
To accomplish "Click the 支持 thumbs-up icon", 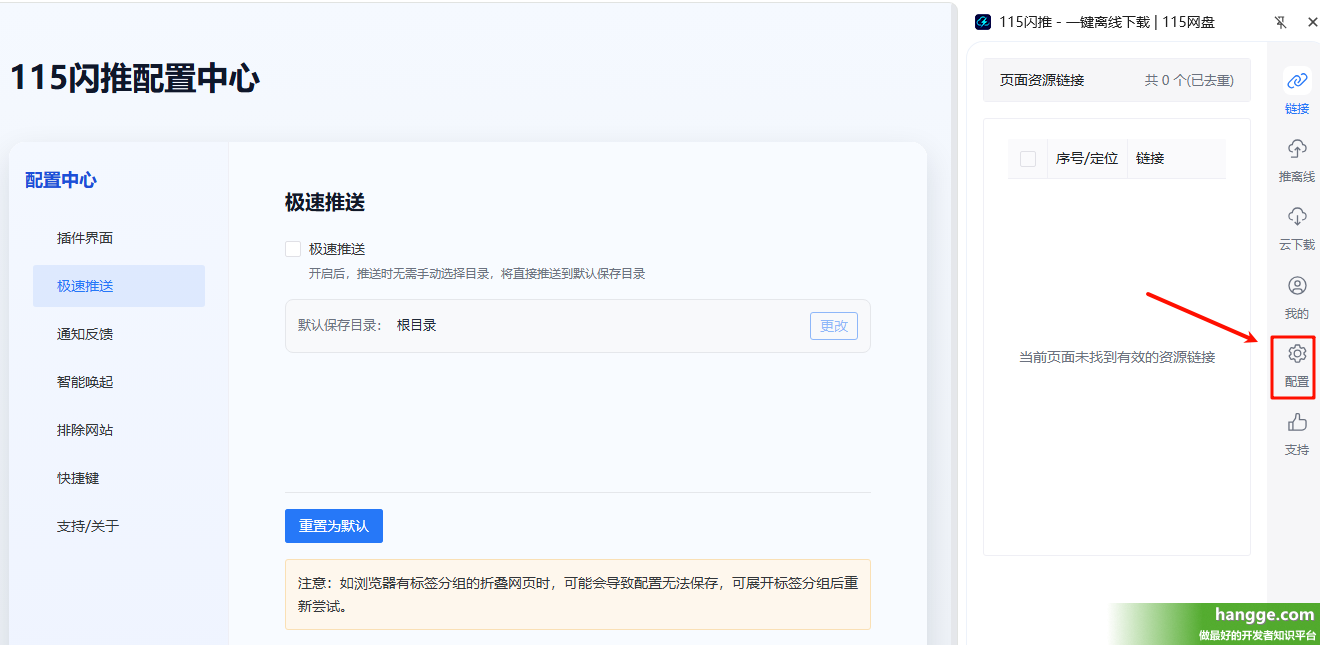I will [x=1297, y=422].
